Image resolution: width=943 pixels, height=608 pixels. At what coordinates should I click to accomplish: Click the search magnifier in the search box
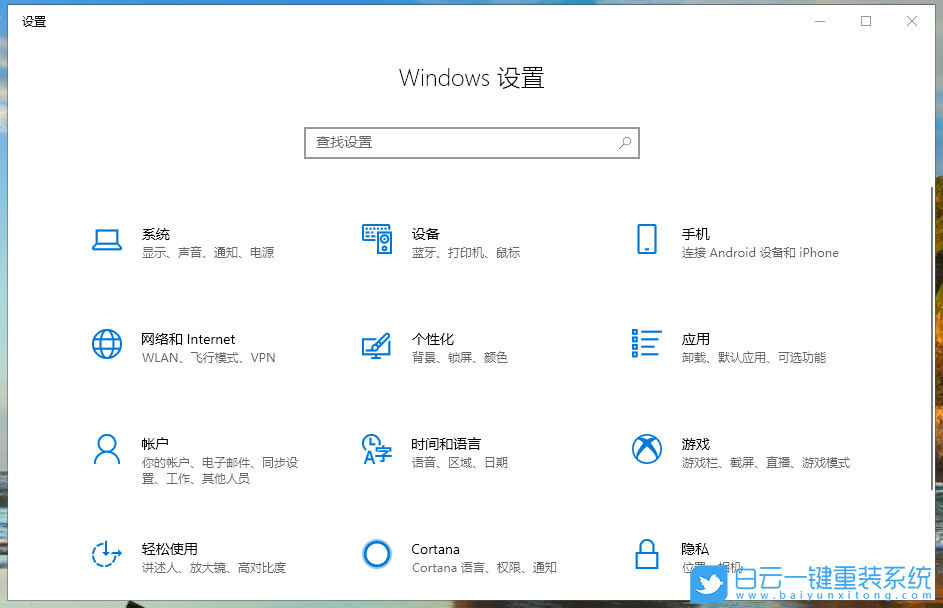(623, 143)
